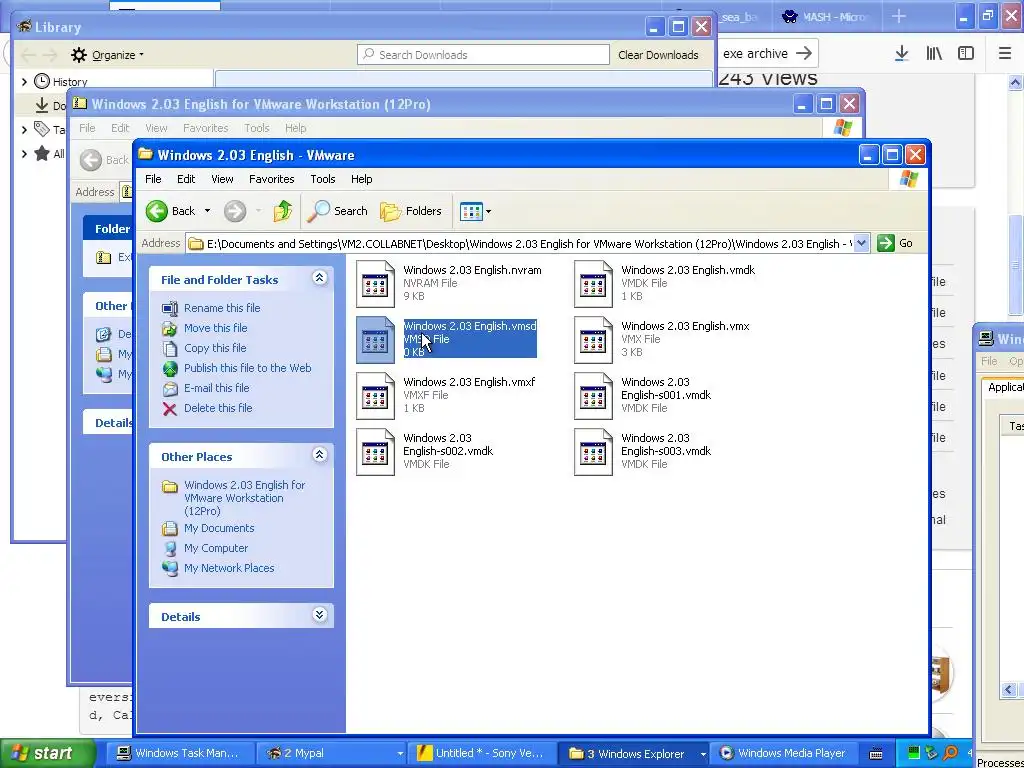The width and height of the screenshot is (1024, 768).
Task: Open the Views button in Explorer toolbar
Action: coord(471,211)
